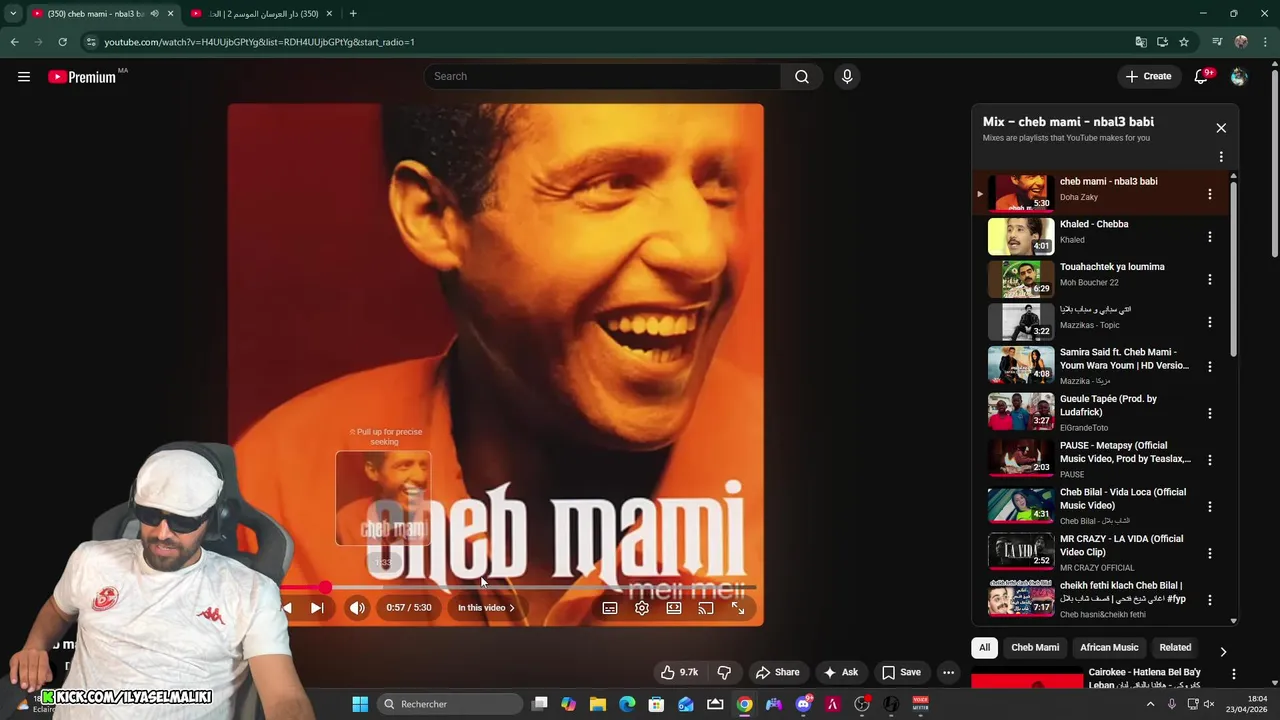This screenshot has height=720, width=1280.
Task: Open options for 'cheb mami - nbal3 babi' item
Action: coord(1210,194)
